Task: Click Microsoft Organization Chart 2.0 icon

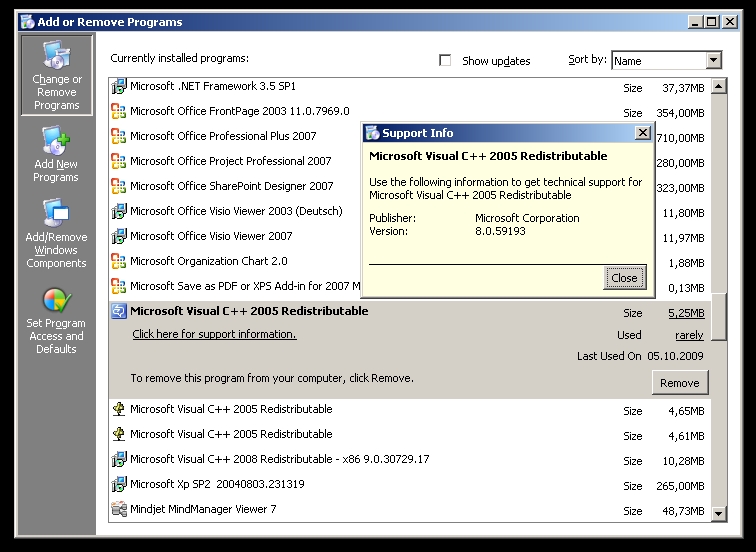Action: [x=119, y=261]
